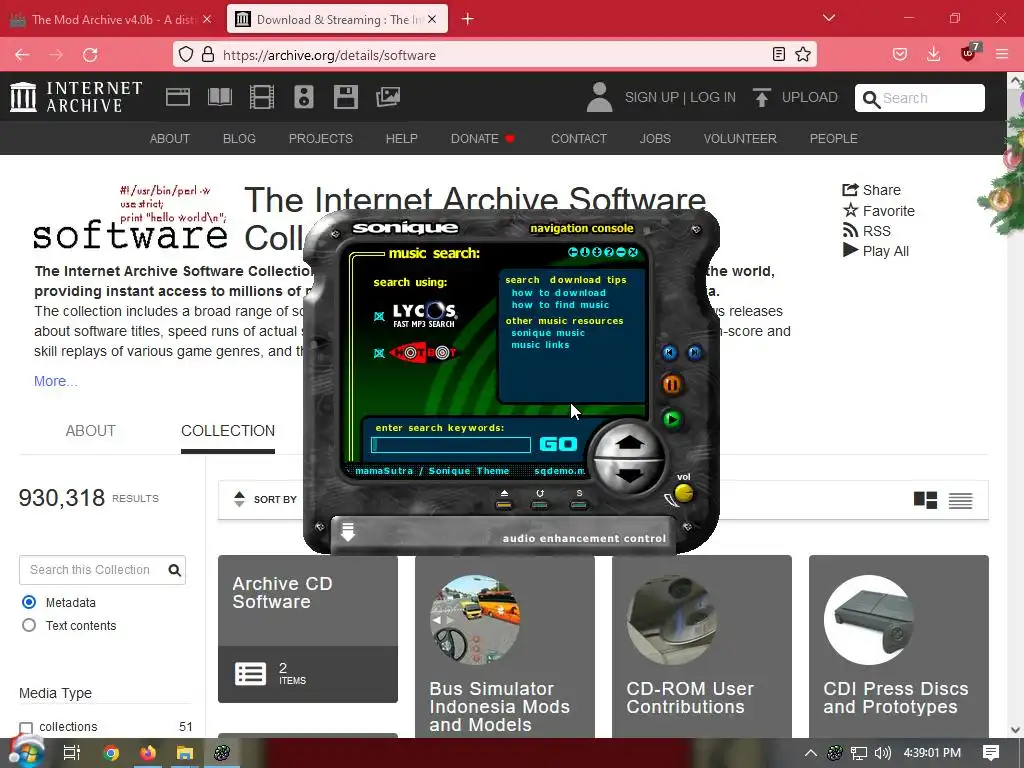The width and height of the screenshot is (1024, 768).
Task: Click the user avatar icon
Action: tap(599, 97)
